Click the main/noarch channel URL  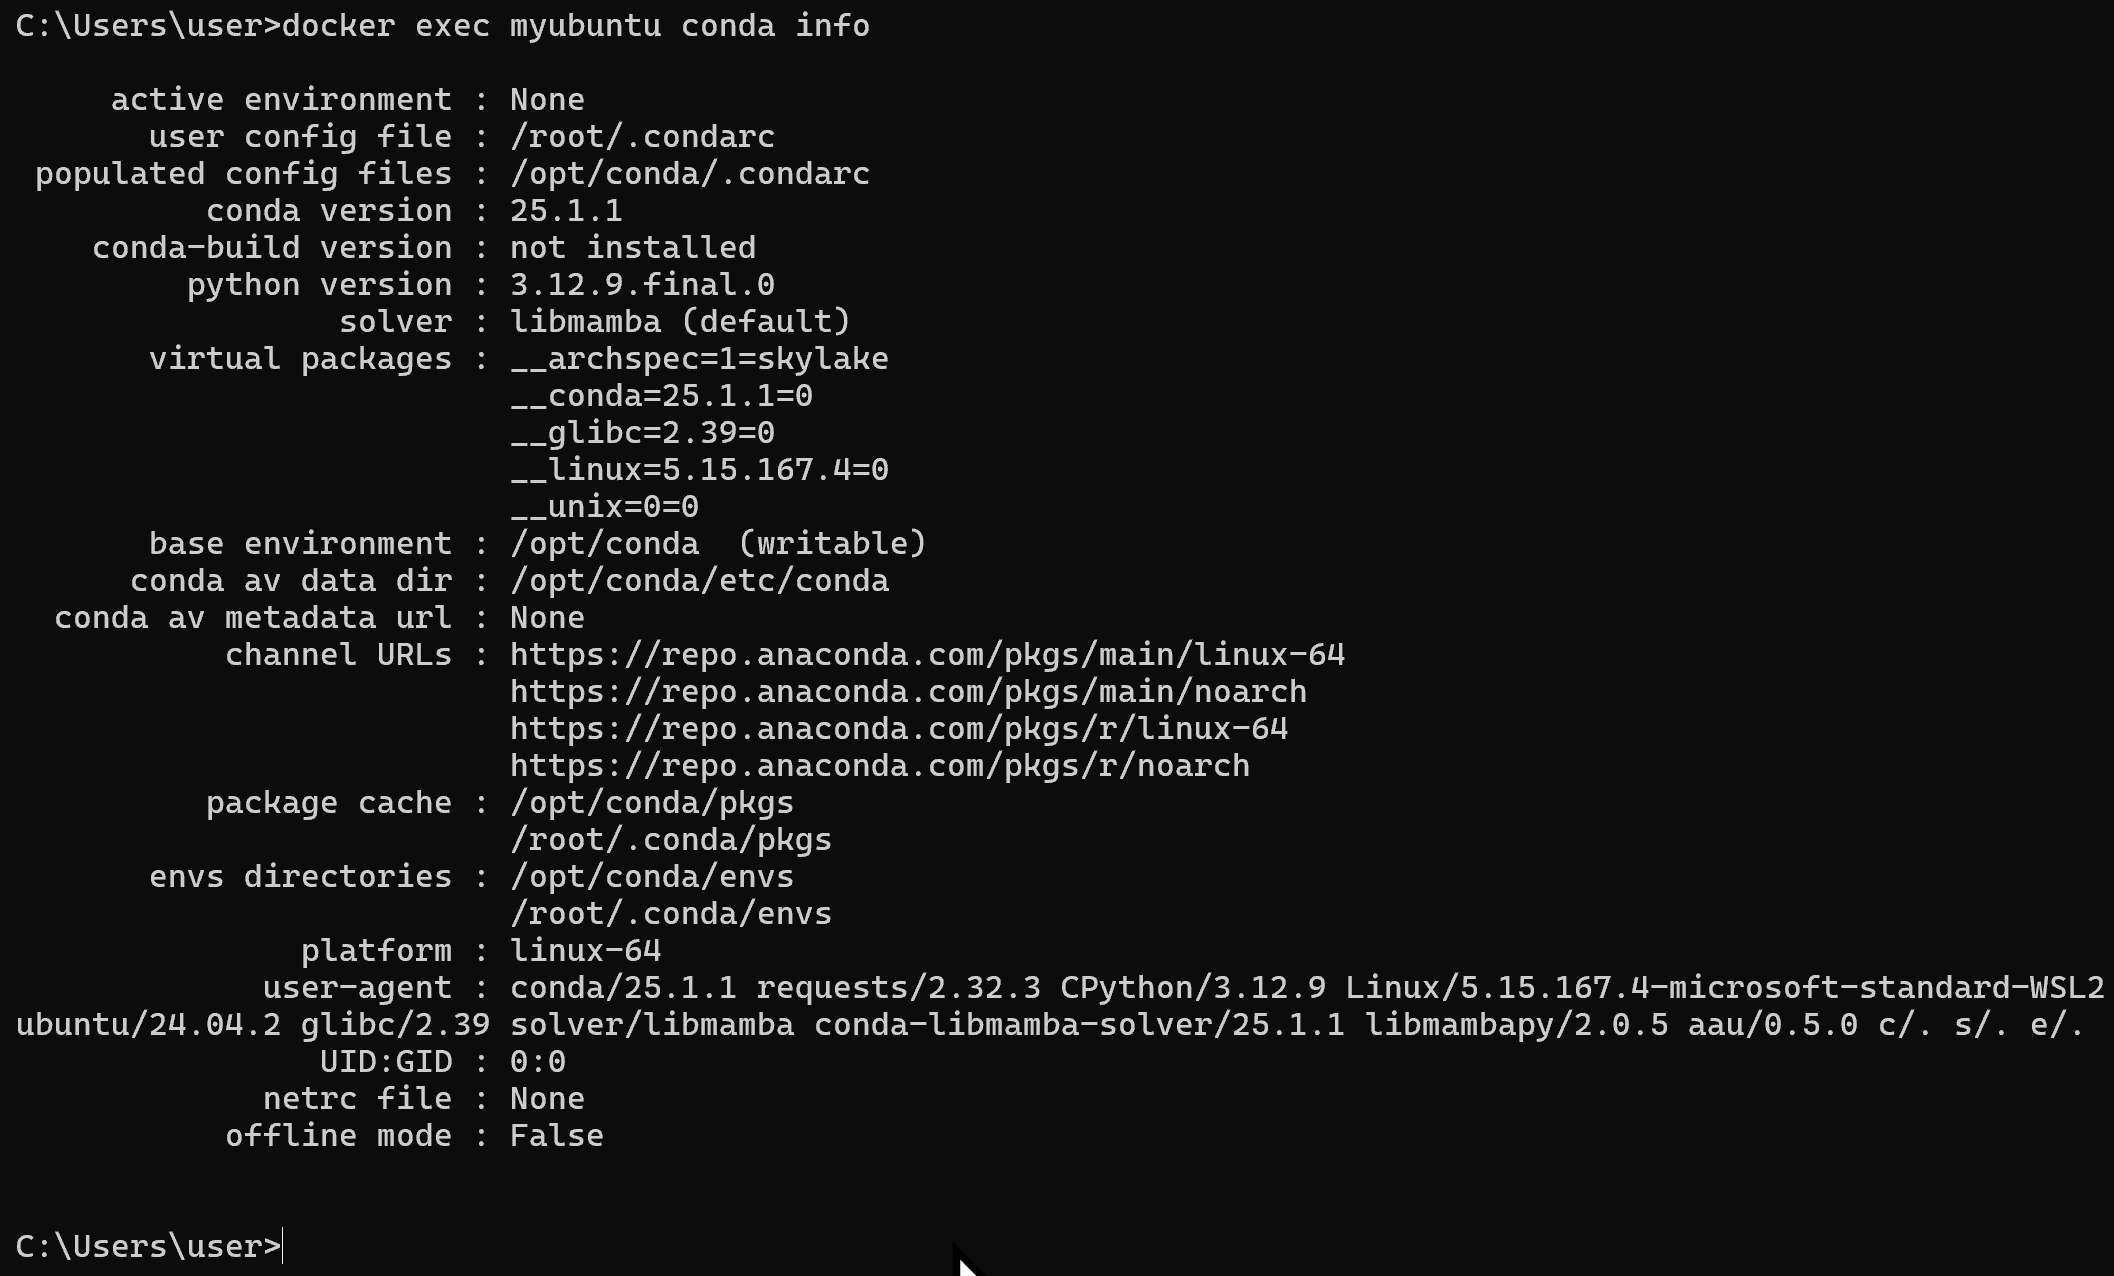pyautogui.click(x=908, y=692)
